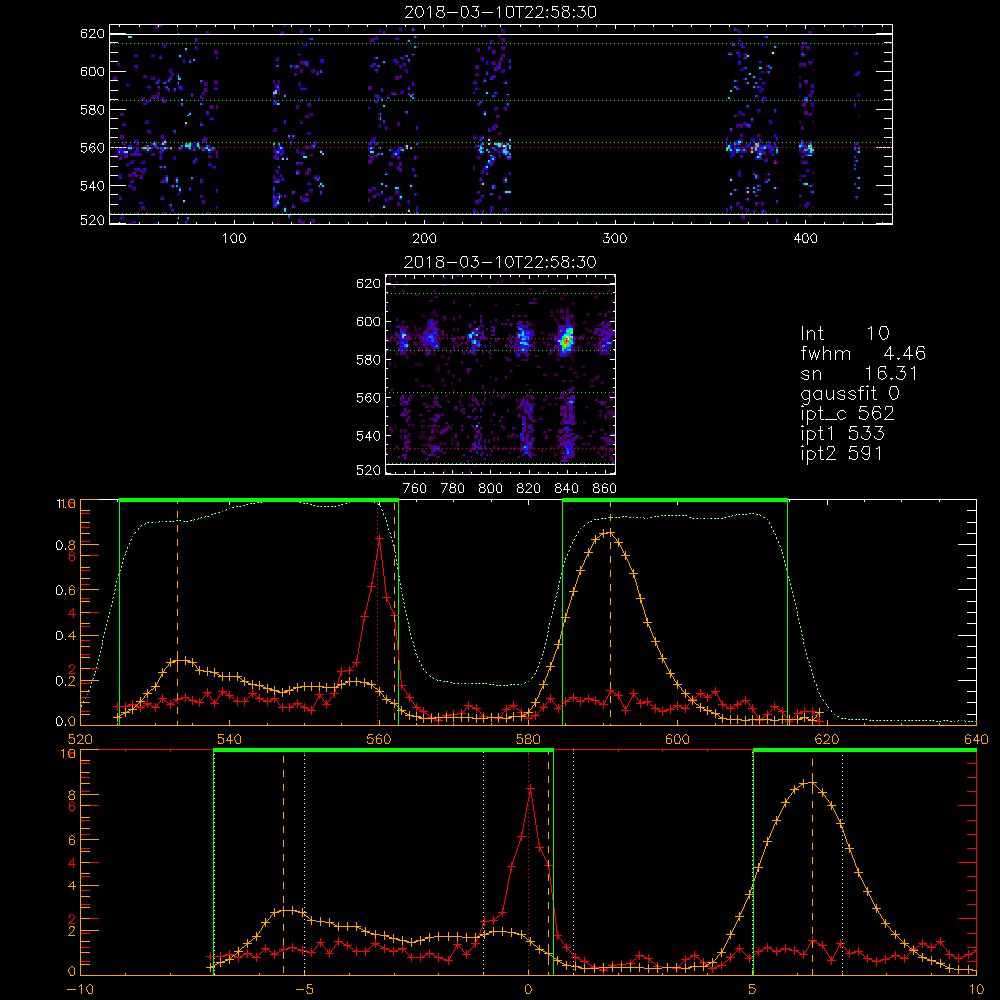Click x-axis label 860 of middle image
This screenshot has height=1000, width=1000.
pos(605,489)
